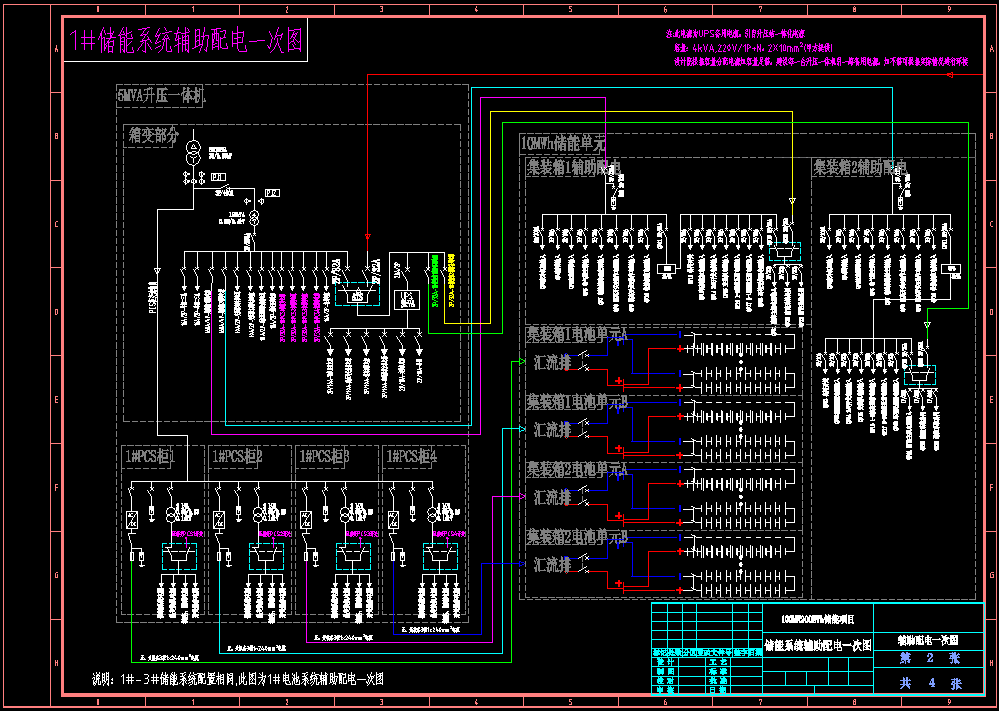Select the total sheets 共 4 张
This screenshot has height=711, width=999.
(930, 684)
